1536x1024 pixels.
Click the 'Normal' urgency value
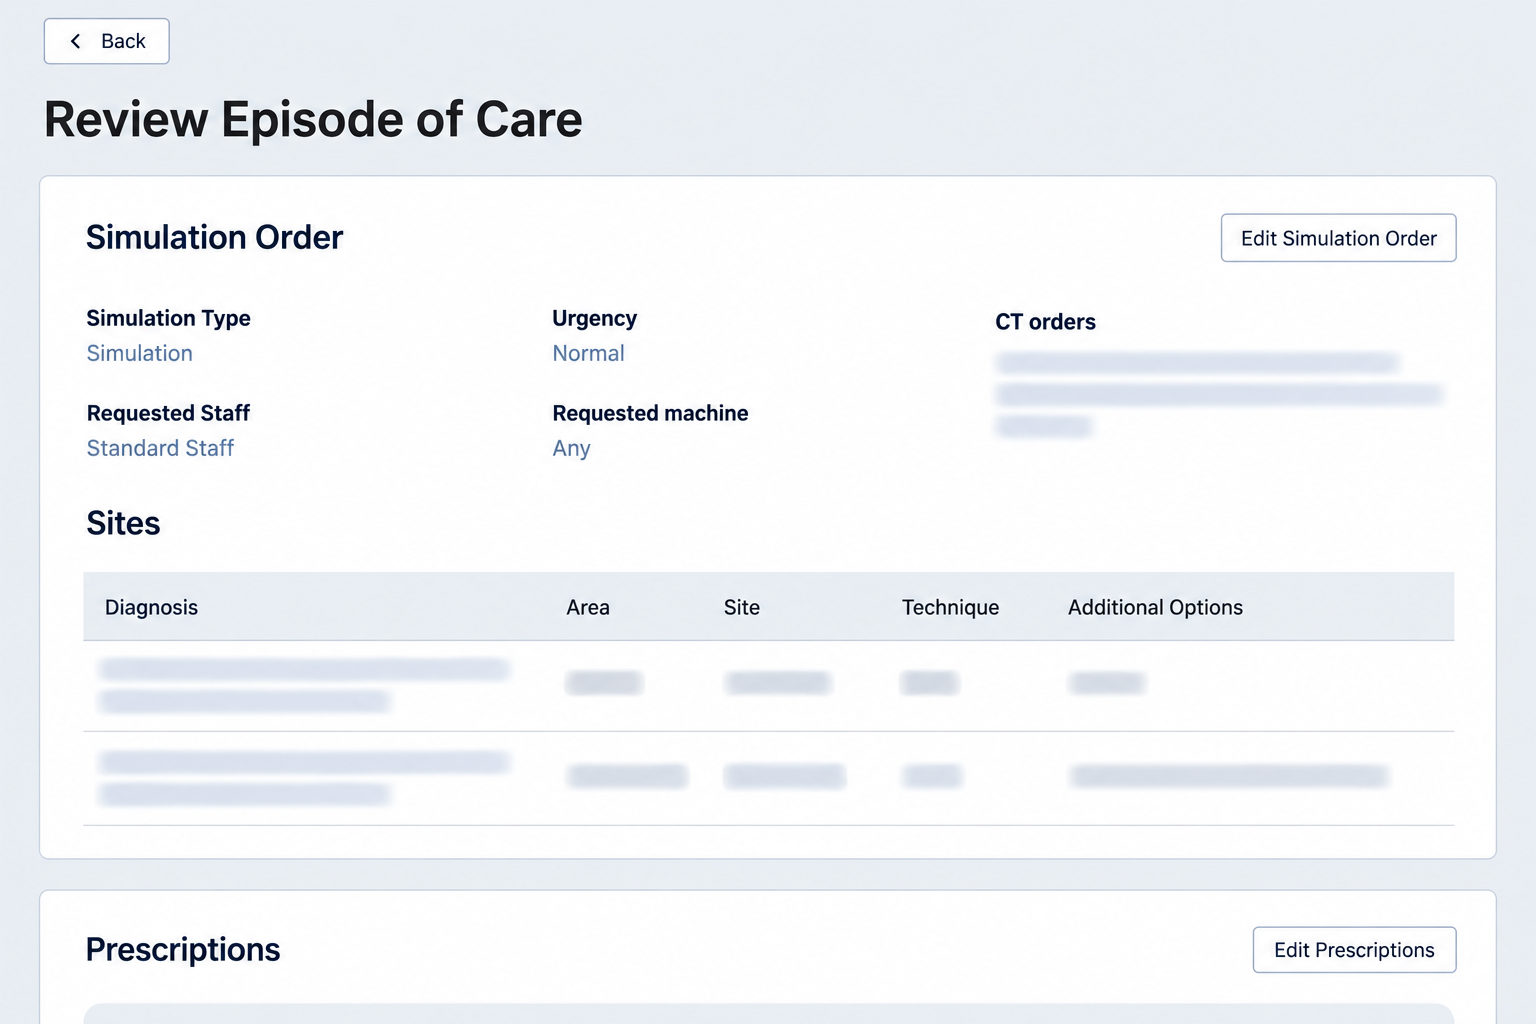click(x=588, y=353)
